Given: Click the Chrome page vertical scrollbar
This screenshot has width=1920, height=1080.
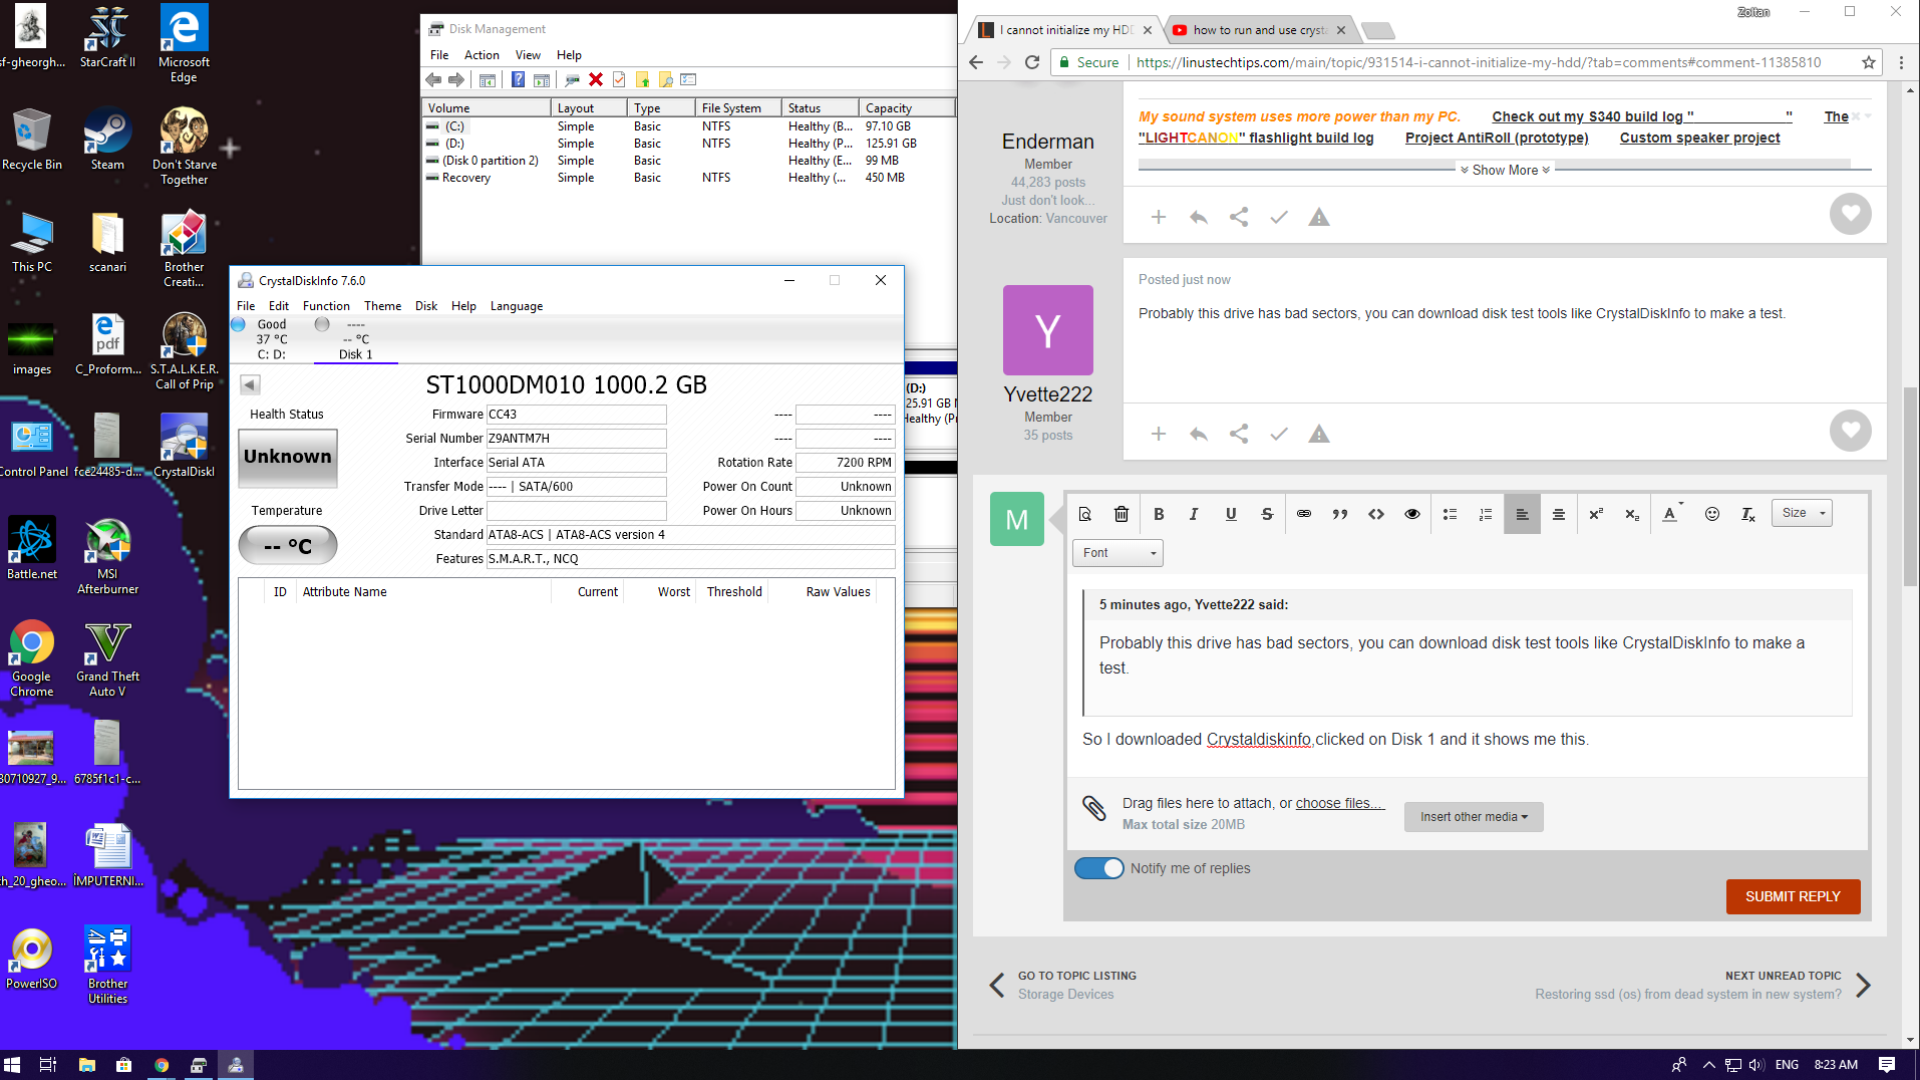Looking at the screenshot, I should click(x=1910, y=487).
